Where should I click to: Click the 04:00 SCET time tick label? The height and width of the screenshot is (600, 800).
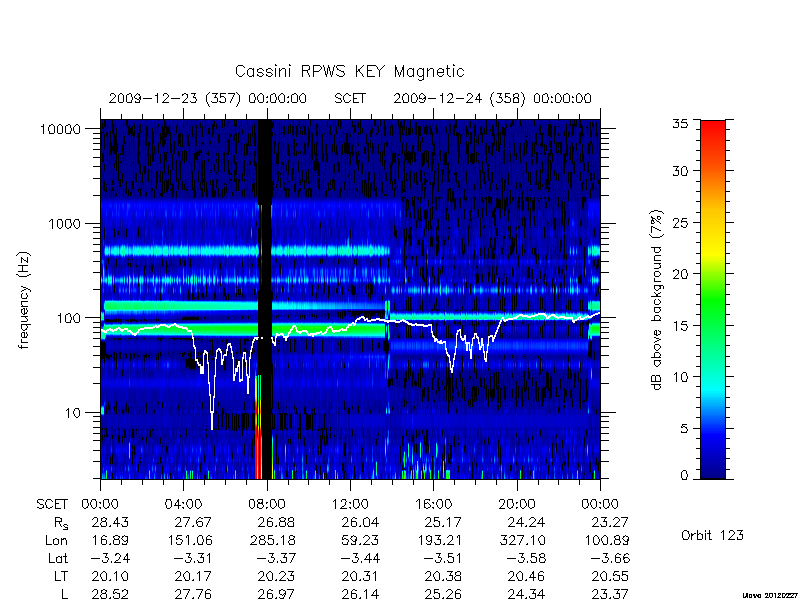(x=183, y=505)
